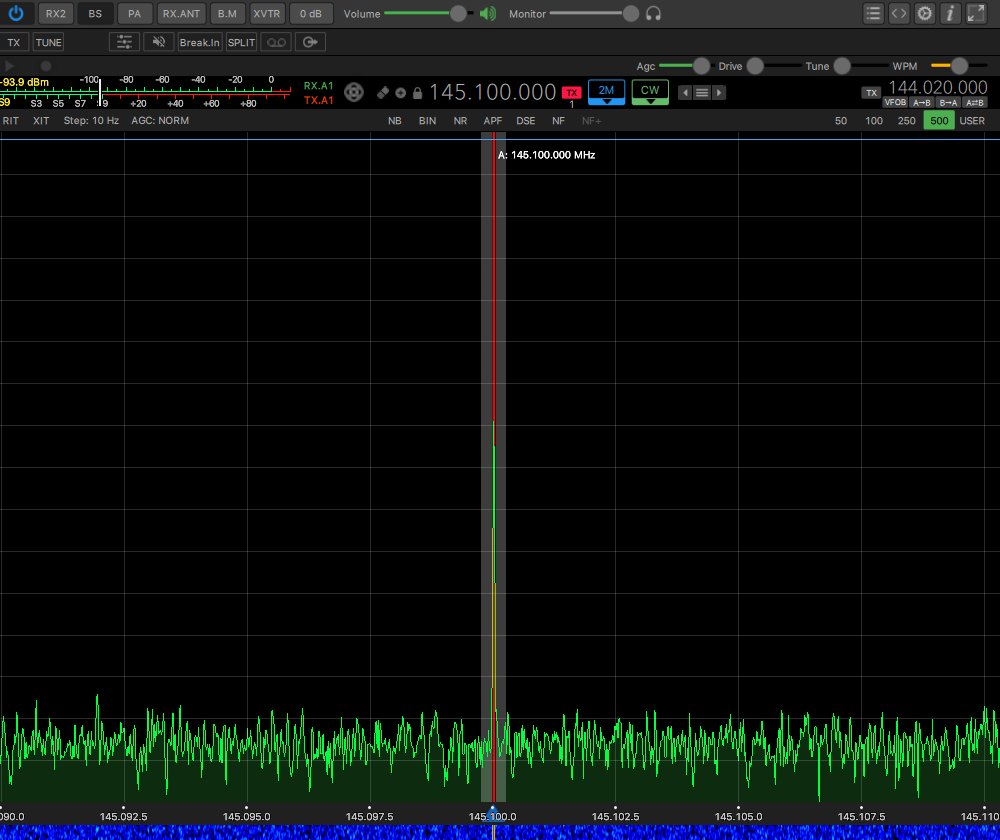Click the circle-arrow icon next to the recorder

(310, 42)
